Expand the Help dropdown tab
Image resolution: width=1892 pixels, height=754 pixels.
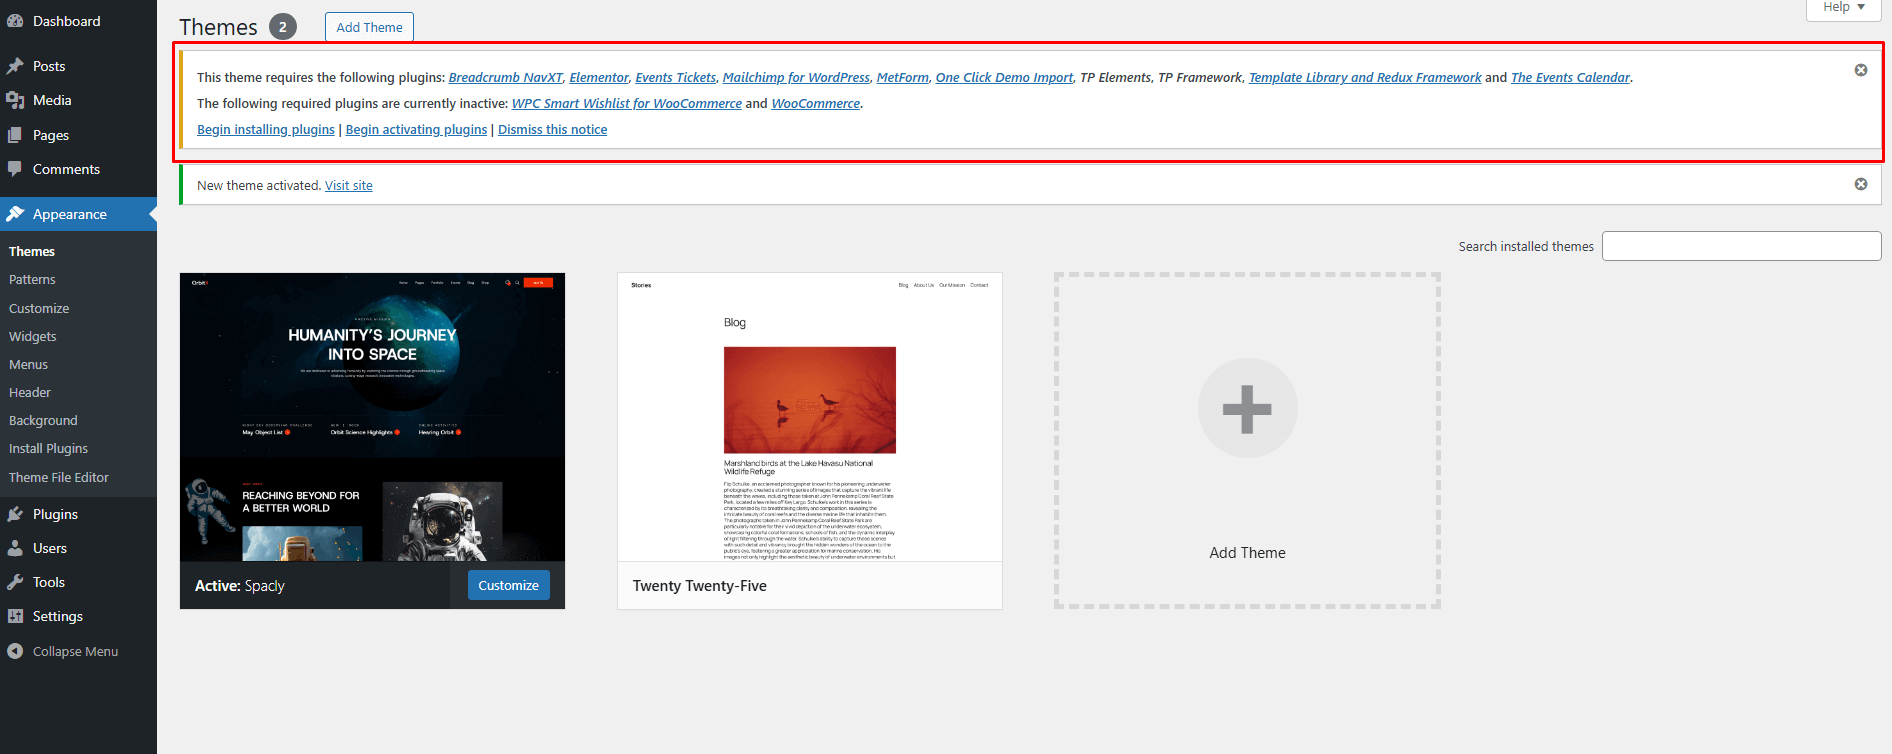click(x=1844, y=8)
